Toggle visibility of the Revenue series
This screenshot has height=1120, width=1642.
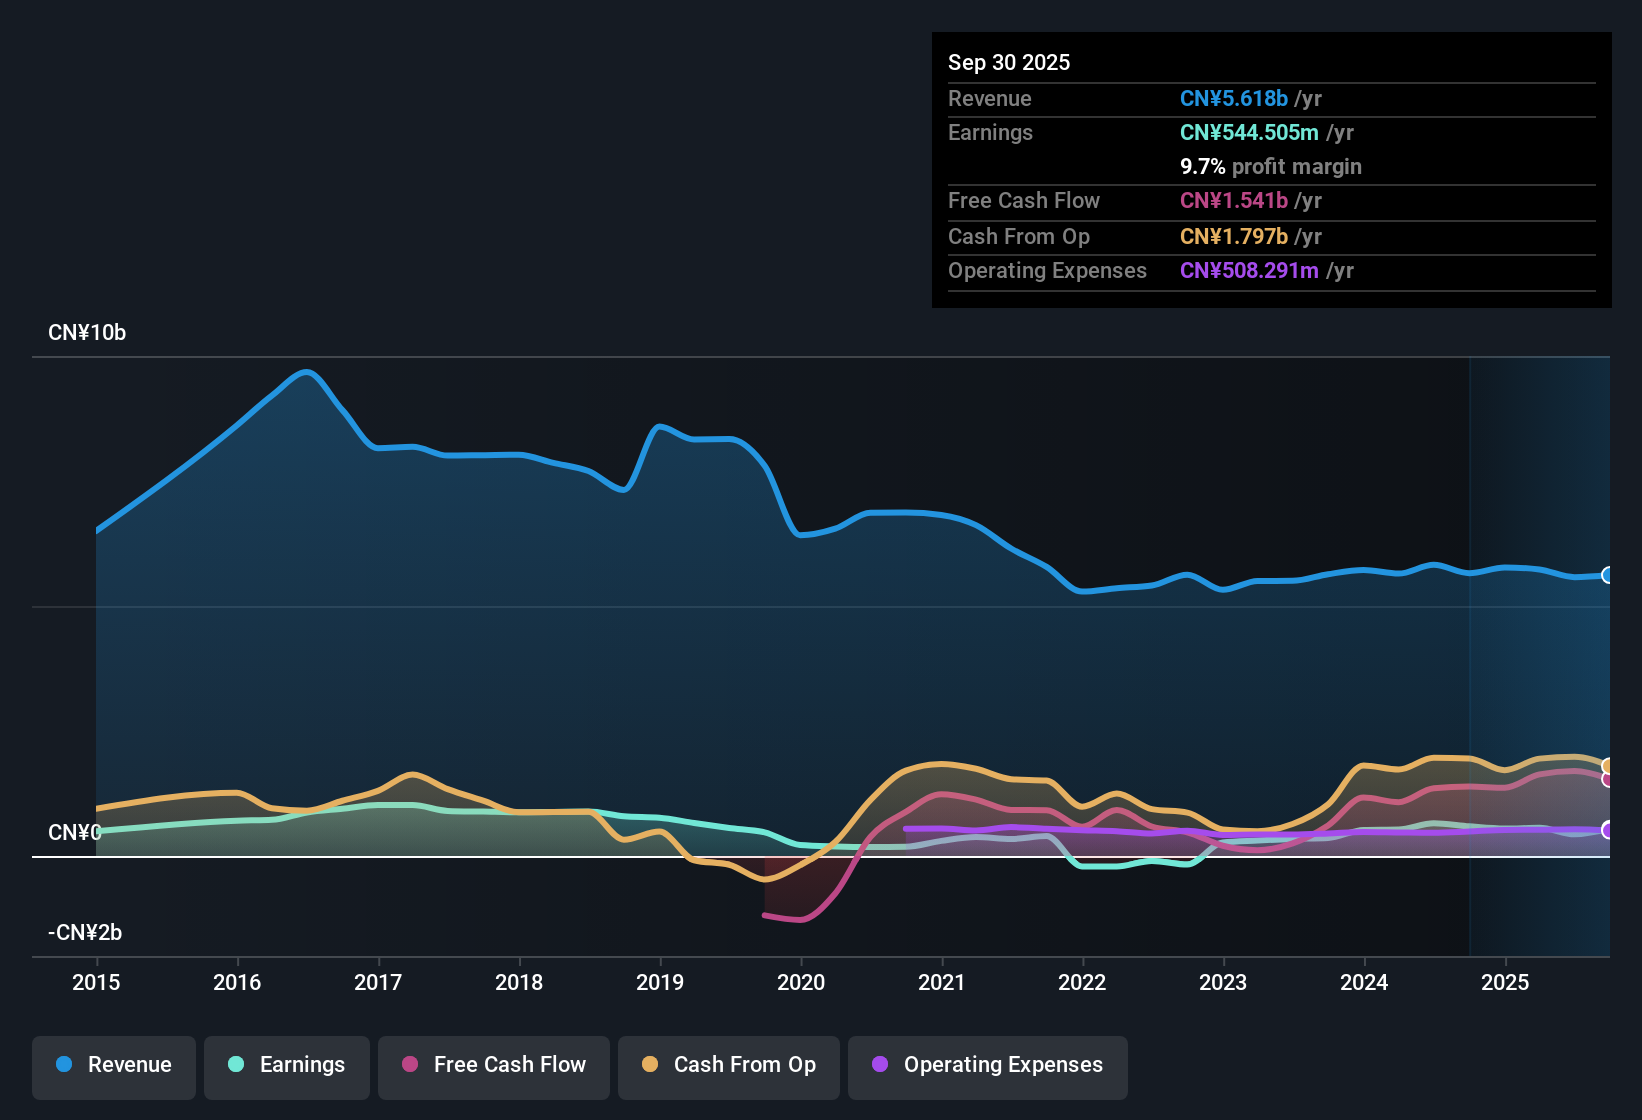click(x=113, y=1065)
